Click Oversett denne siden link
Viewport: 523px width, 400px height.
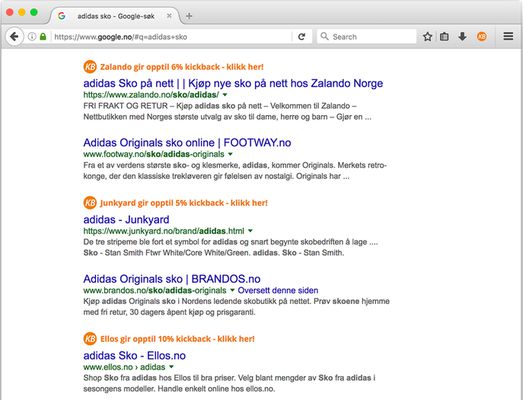point(278,290)
